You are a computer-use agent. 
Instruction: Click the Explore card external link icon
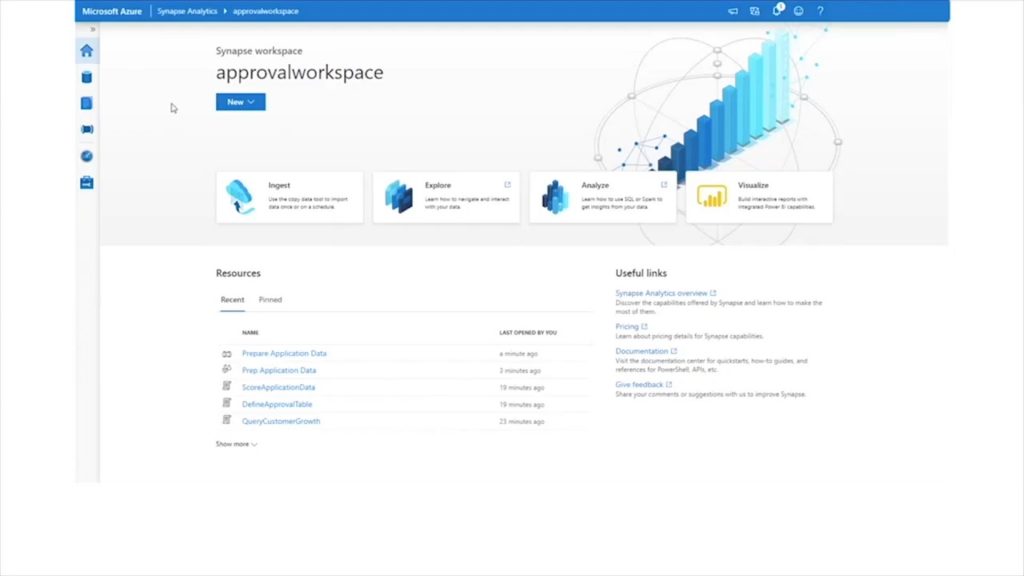click(x=507, y=185)
